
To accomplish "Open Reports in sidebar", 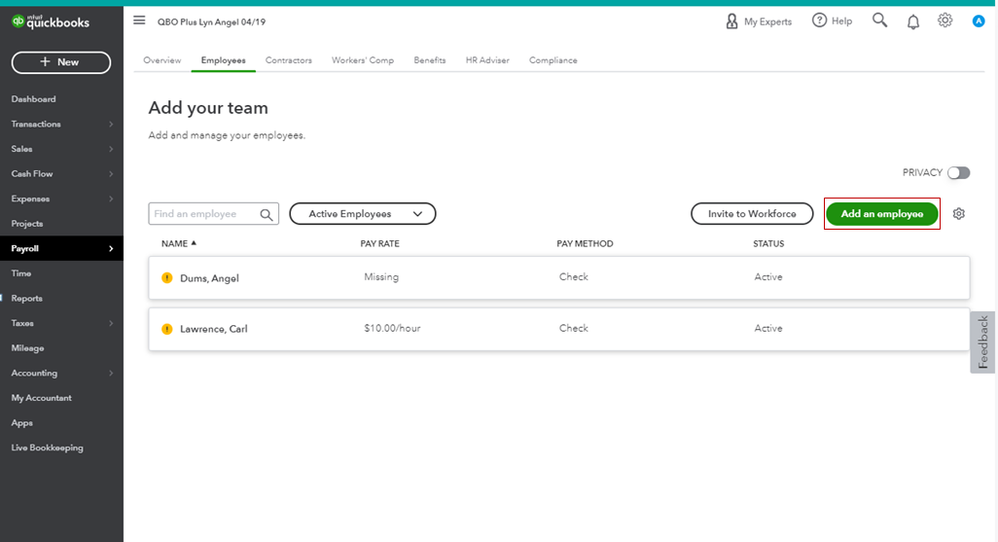I will 27,298.
